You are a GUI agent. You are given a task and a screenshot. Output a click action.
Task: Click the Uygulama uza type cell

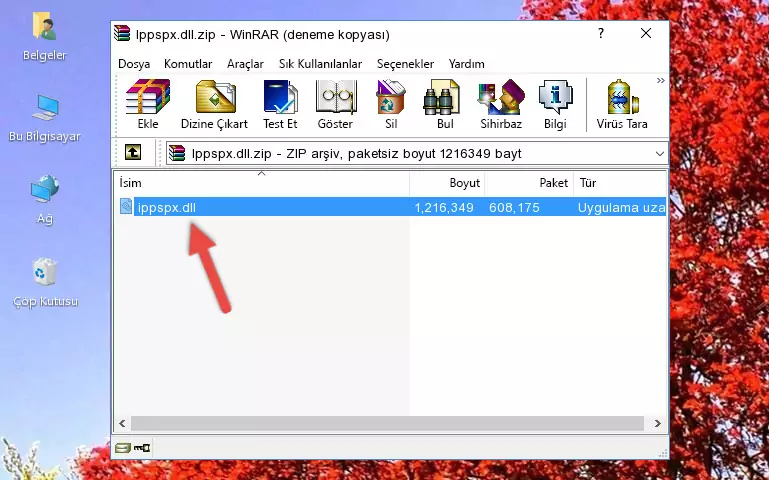[x=621, y=207]
